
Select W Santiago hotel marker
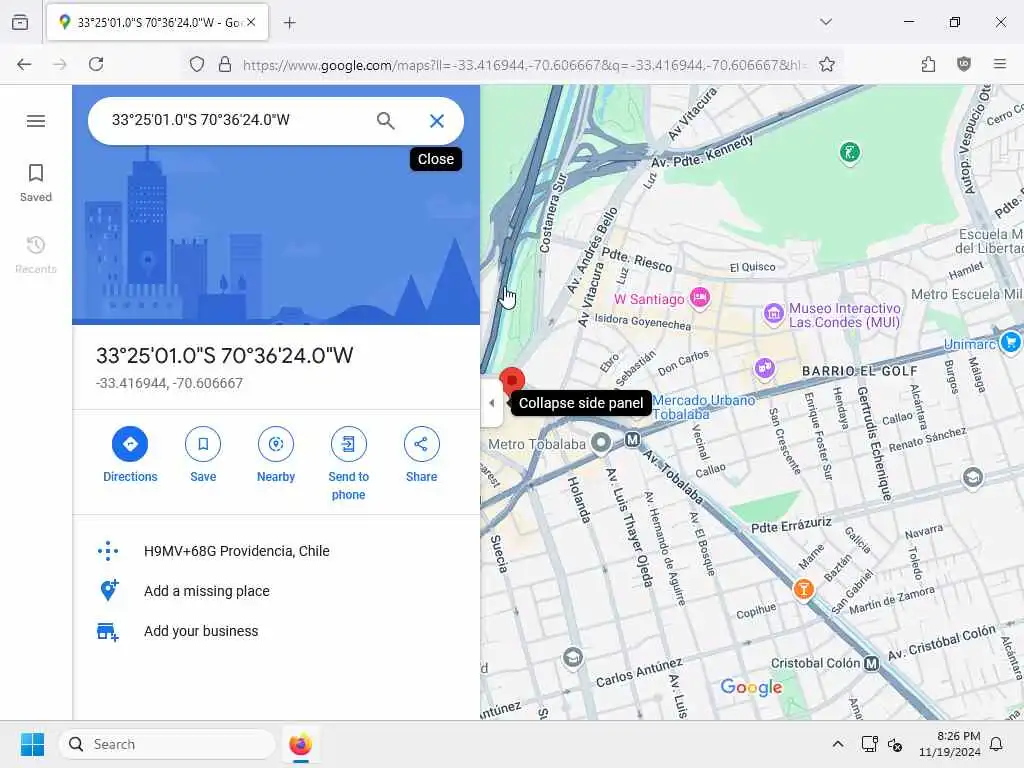[x=699, y=297]
